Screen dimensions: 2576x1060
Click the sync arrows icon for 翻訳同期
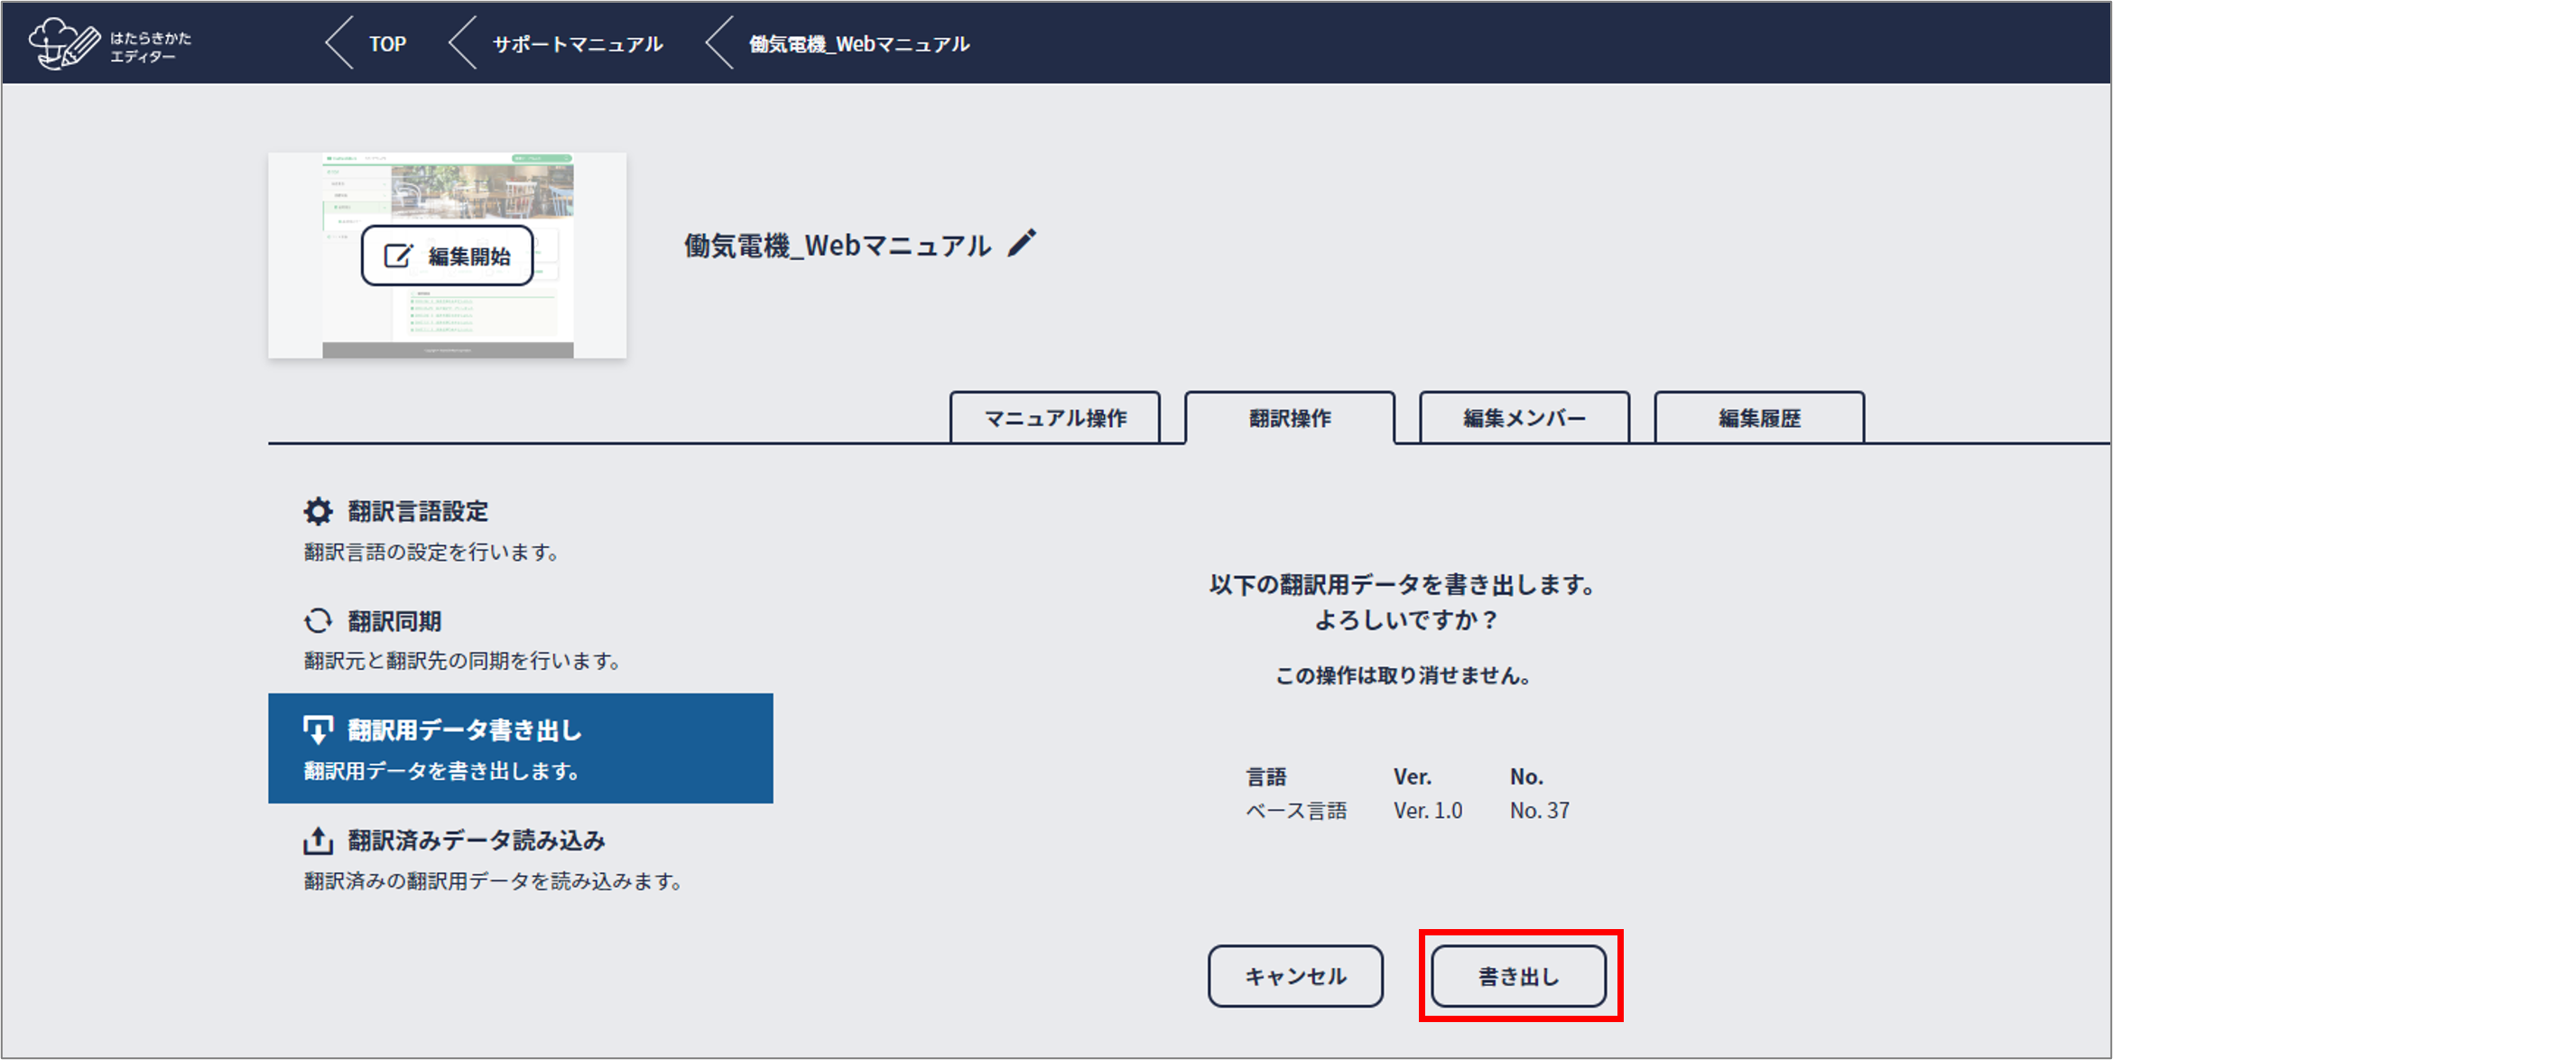[x=318, y=621]
